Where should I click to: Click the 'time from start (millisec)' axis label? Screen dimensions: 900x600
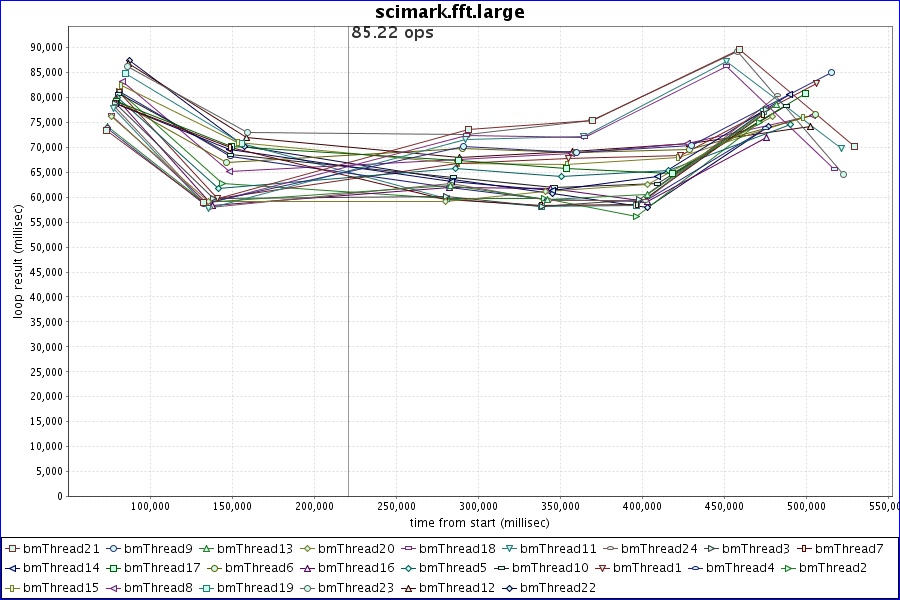click(x=479, y=523)
